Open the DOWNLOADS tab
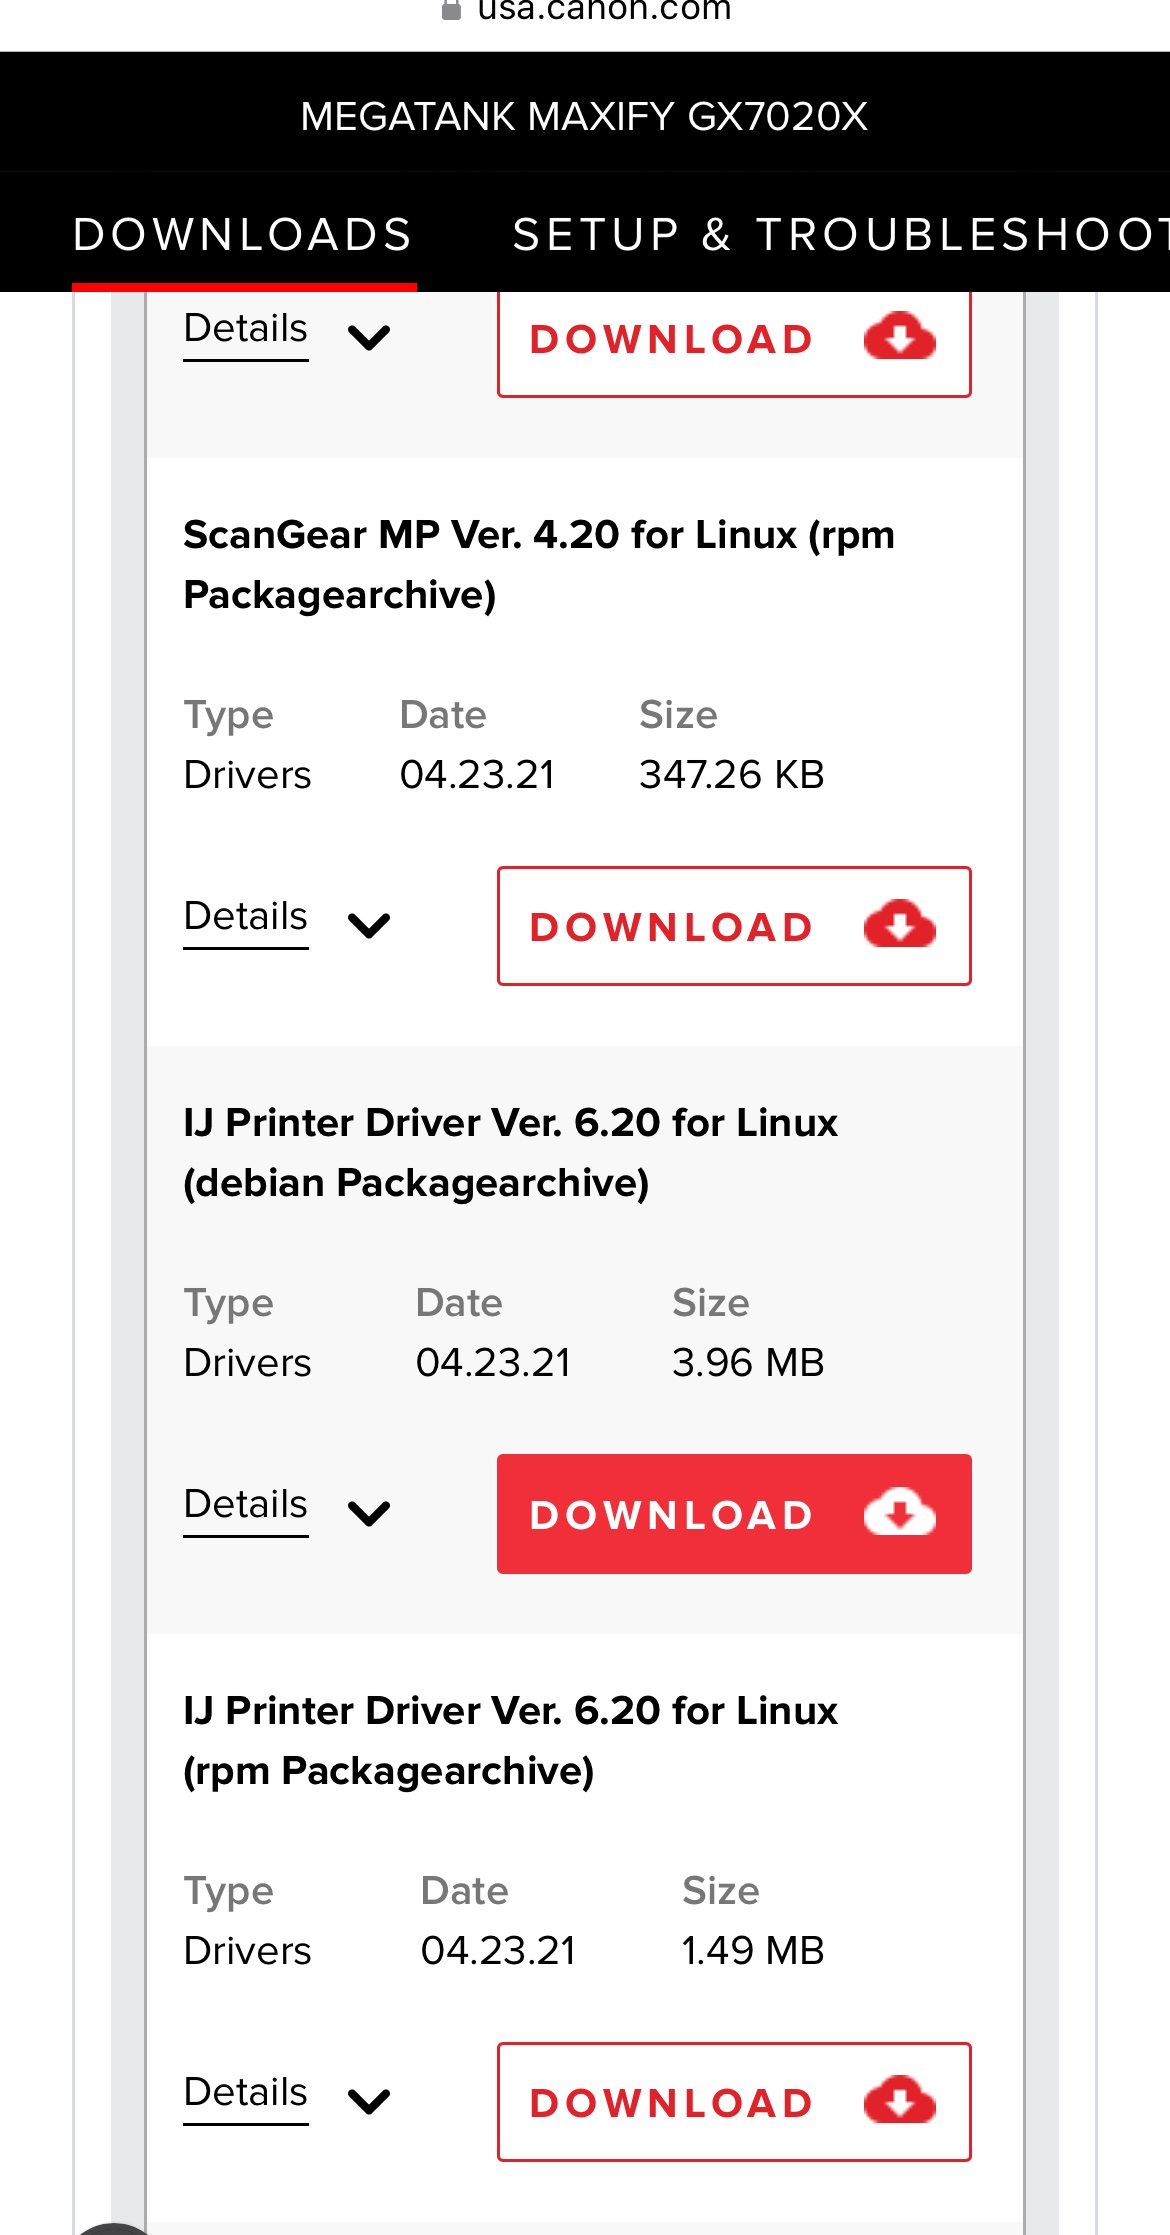The height and width of the screenshot is (2235, 1170). pos(243,235)
